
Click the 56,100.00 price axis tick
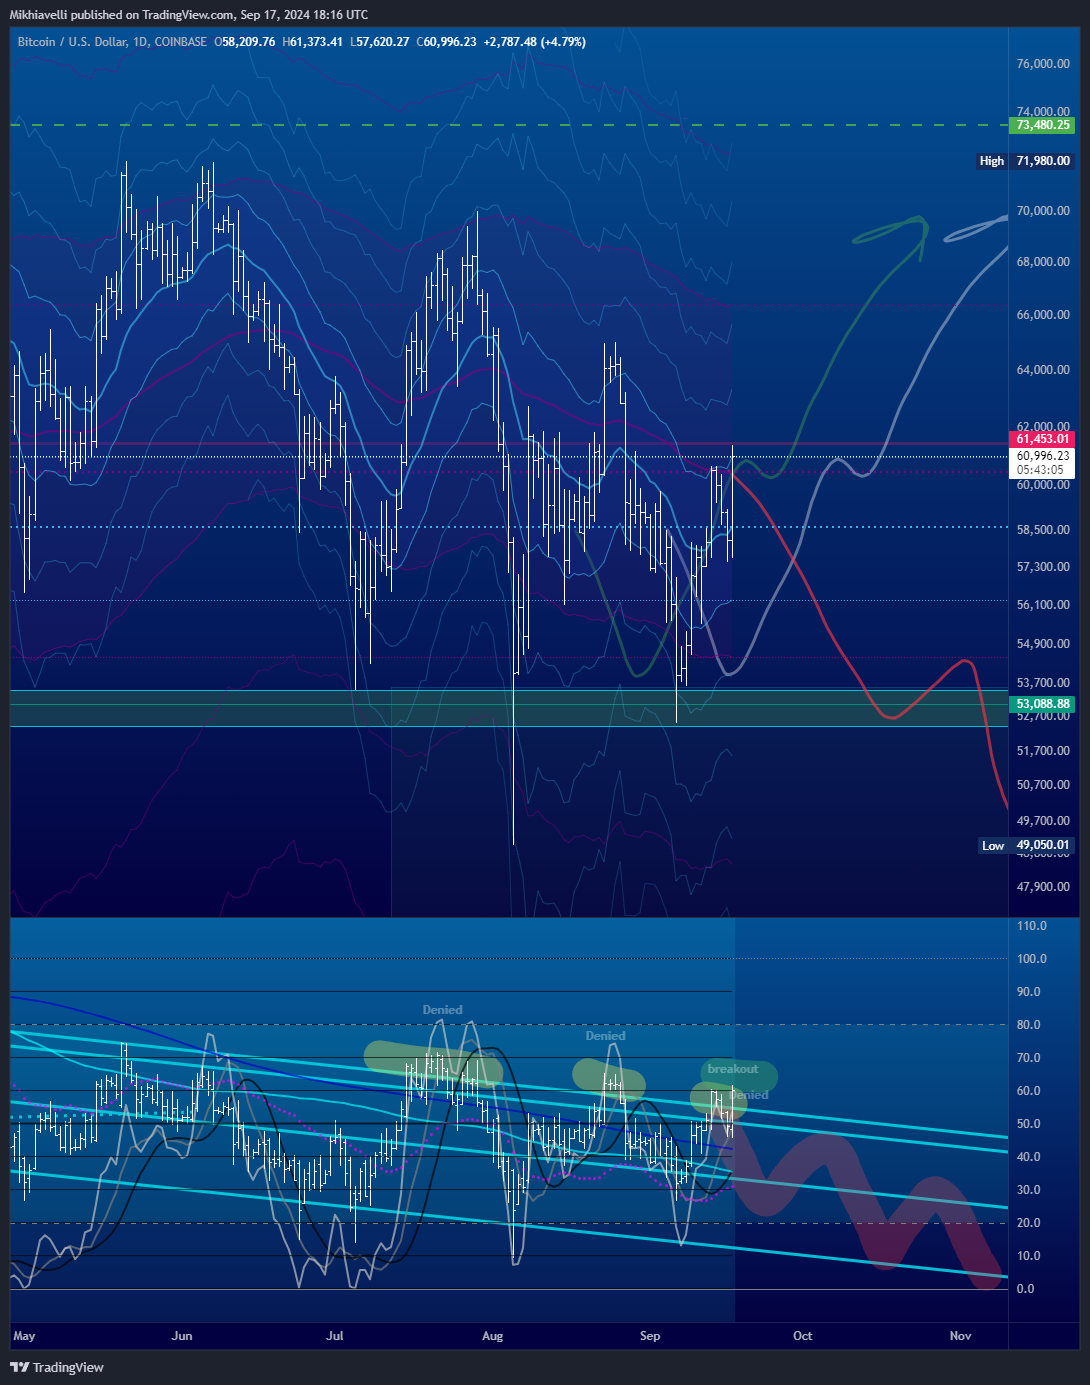tap(1043, 605)
